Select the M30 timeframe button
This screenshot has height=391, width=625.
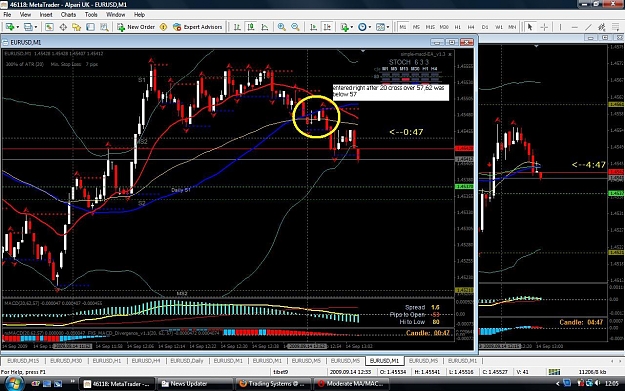pos(444,27)
